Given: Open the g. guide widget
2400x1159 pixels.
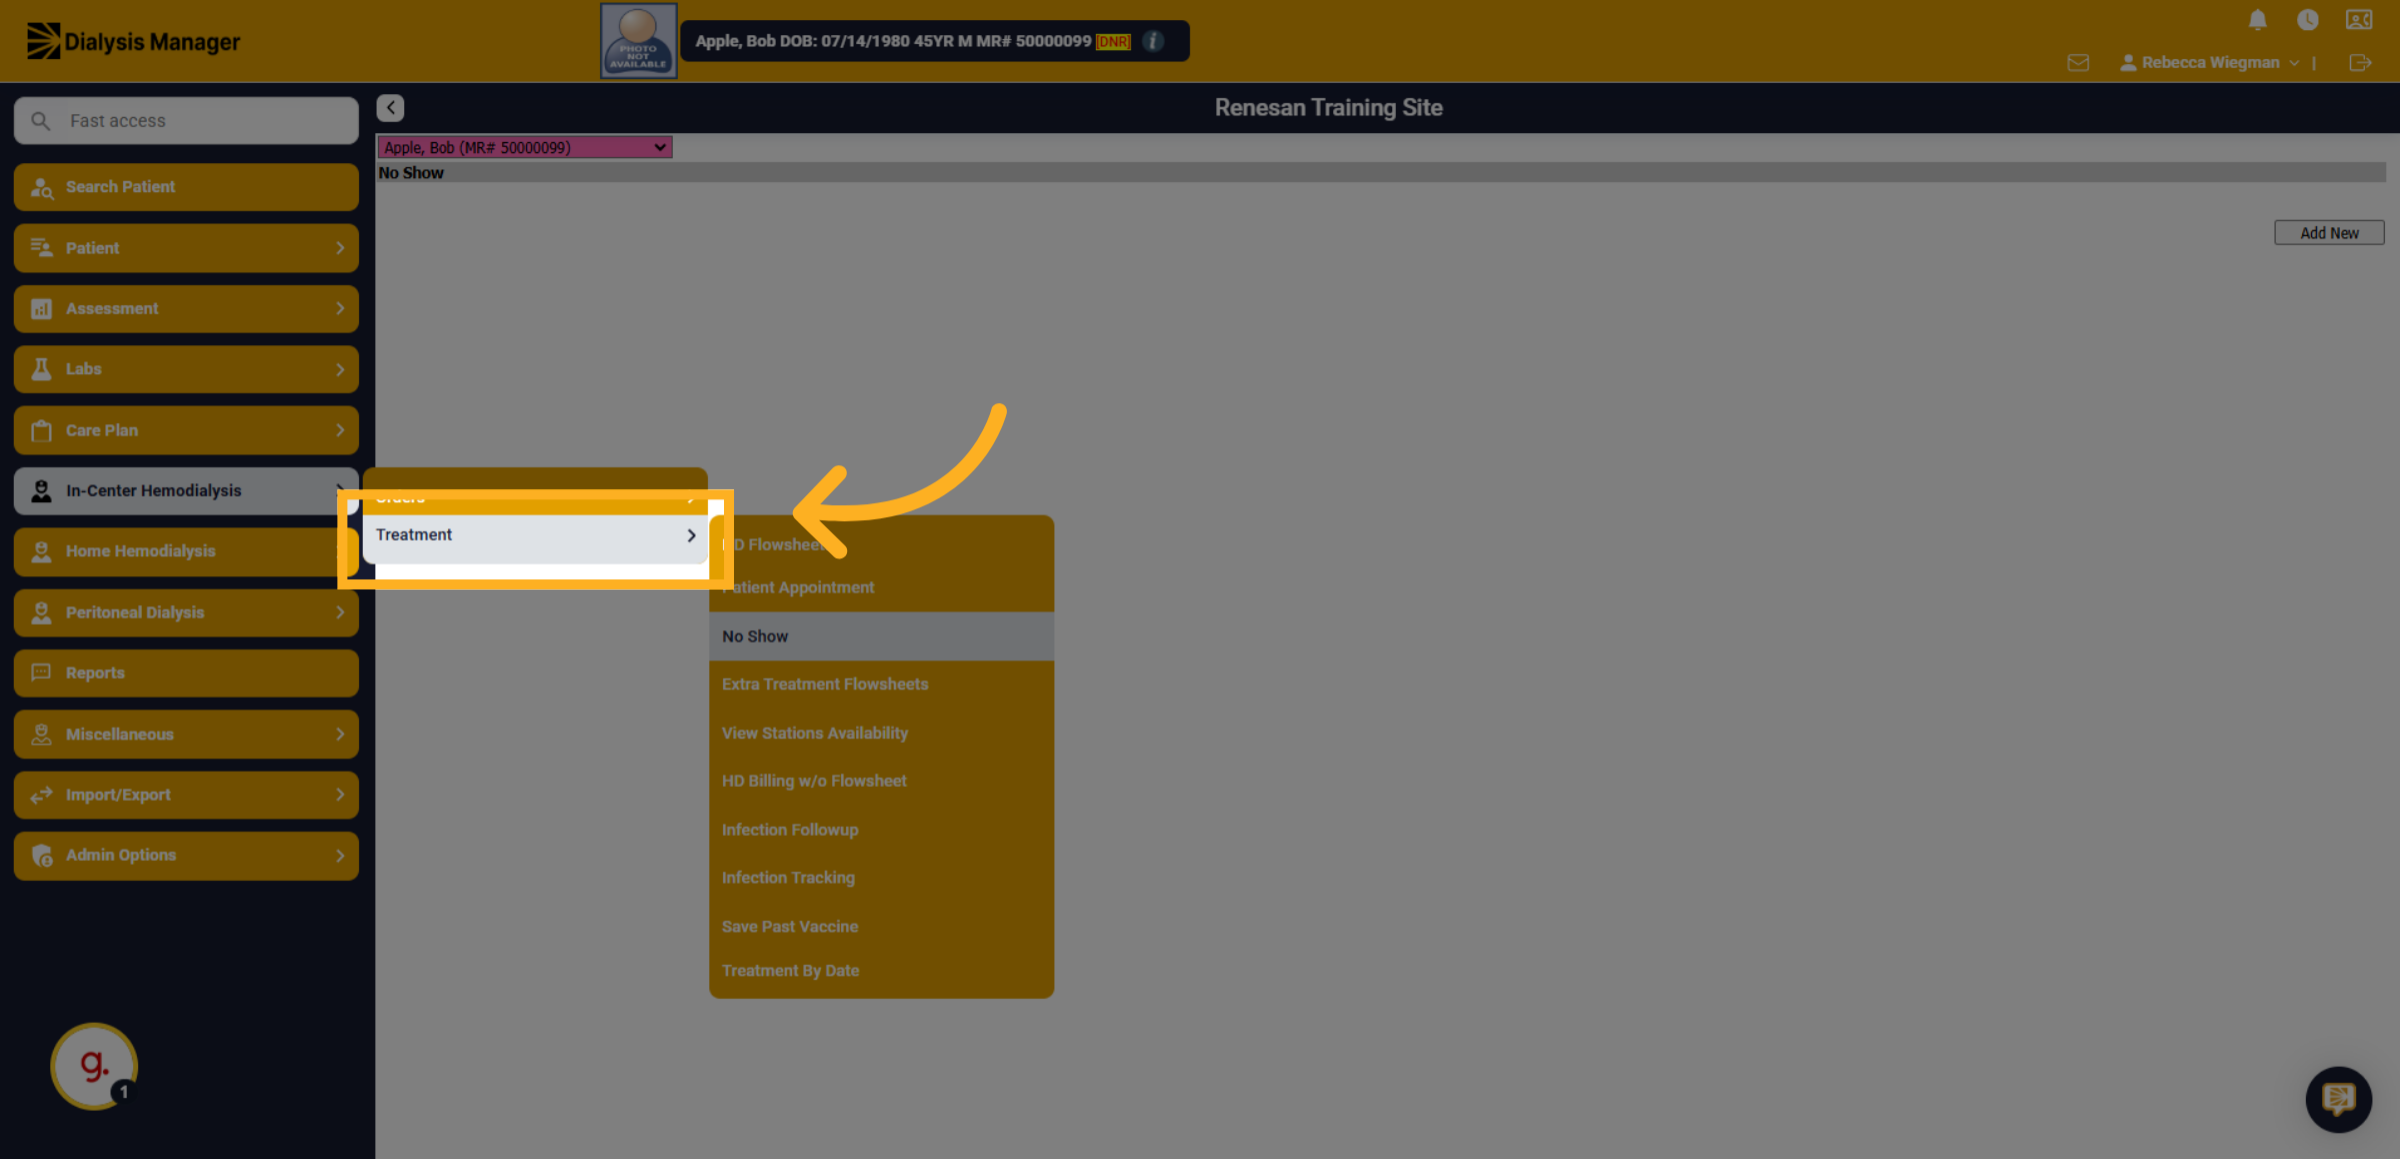Looking at the screenshot, I should (94, 1066).
